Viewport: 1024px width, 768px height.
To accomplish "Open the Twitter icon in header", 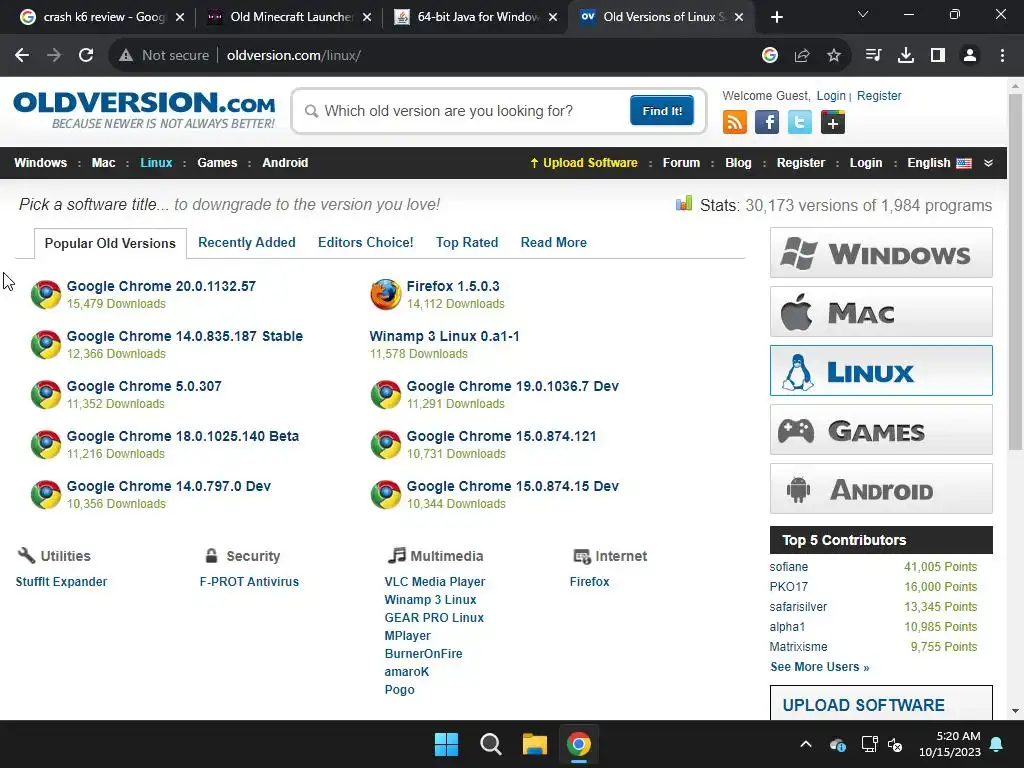I will pos(799,122).
